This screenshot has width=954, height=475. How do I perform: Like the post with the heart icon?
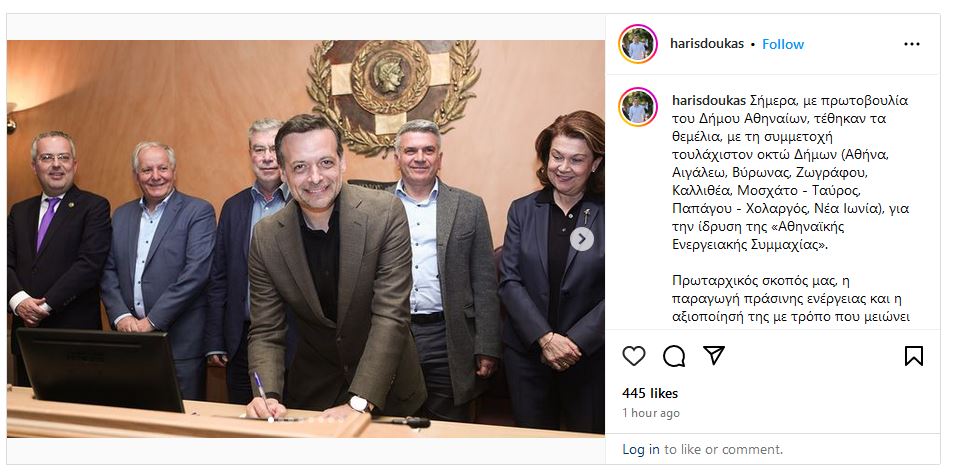coord(633,356)
